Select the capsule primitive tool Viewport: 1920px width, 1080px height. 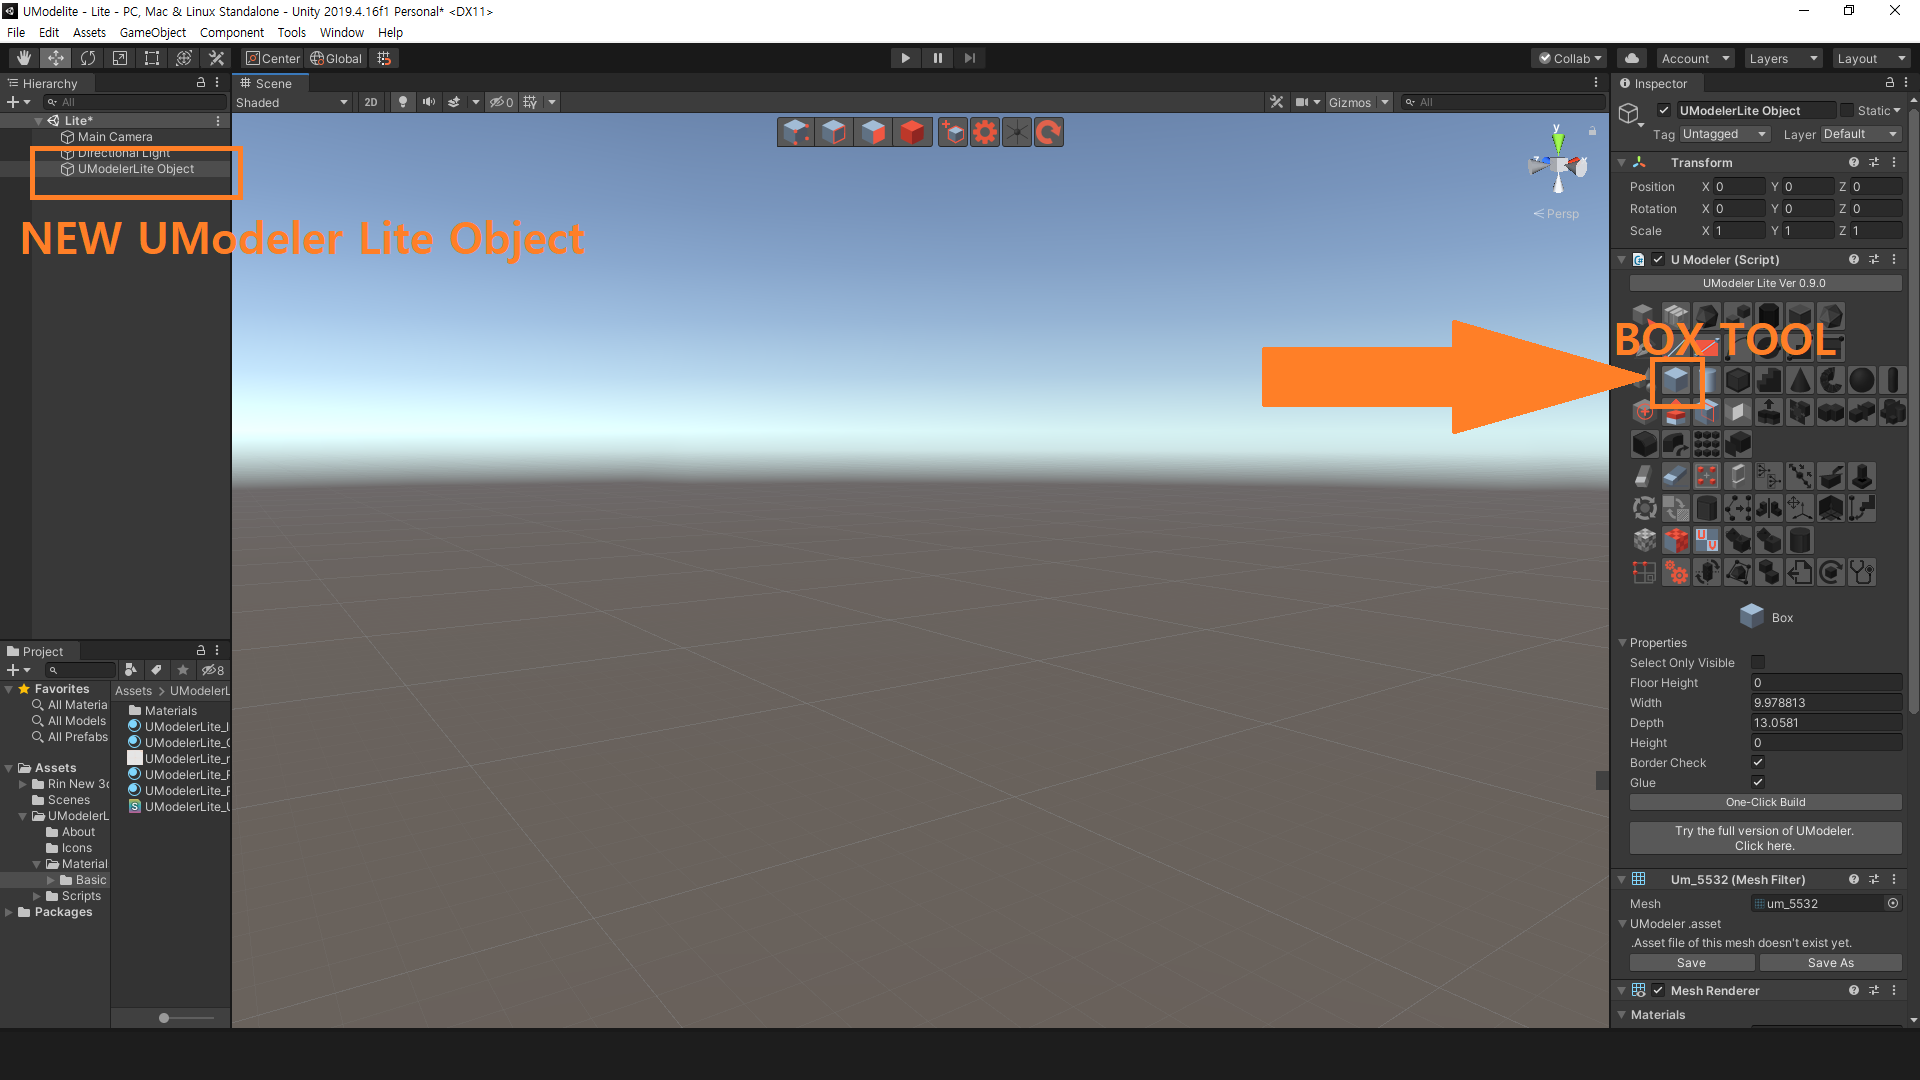1893,380
